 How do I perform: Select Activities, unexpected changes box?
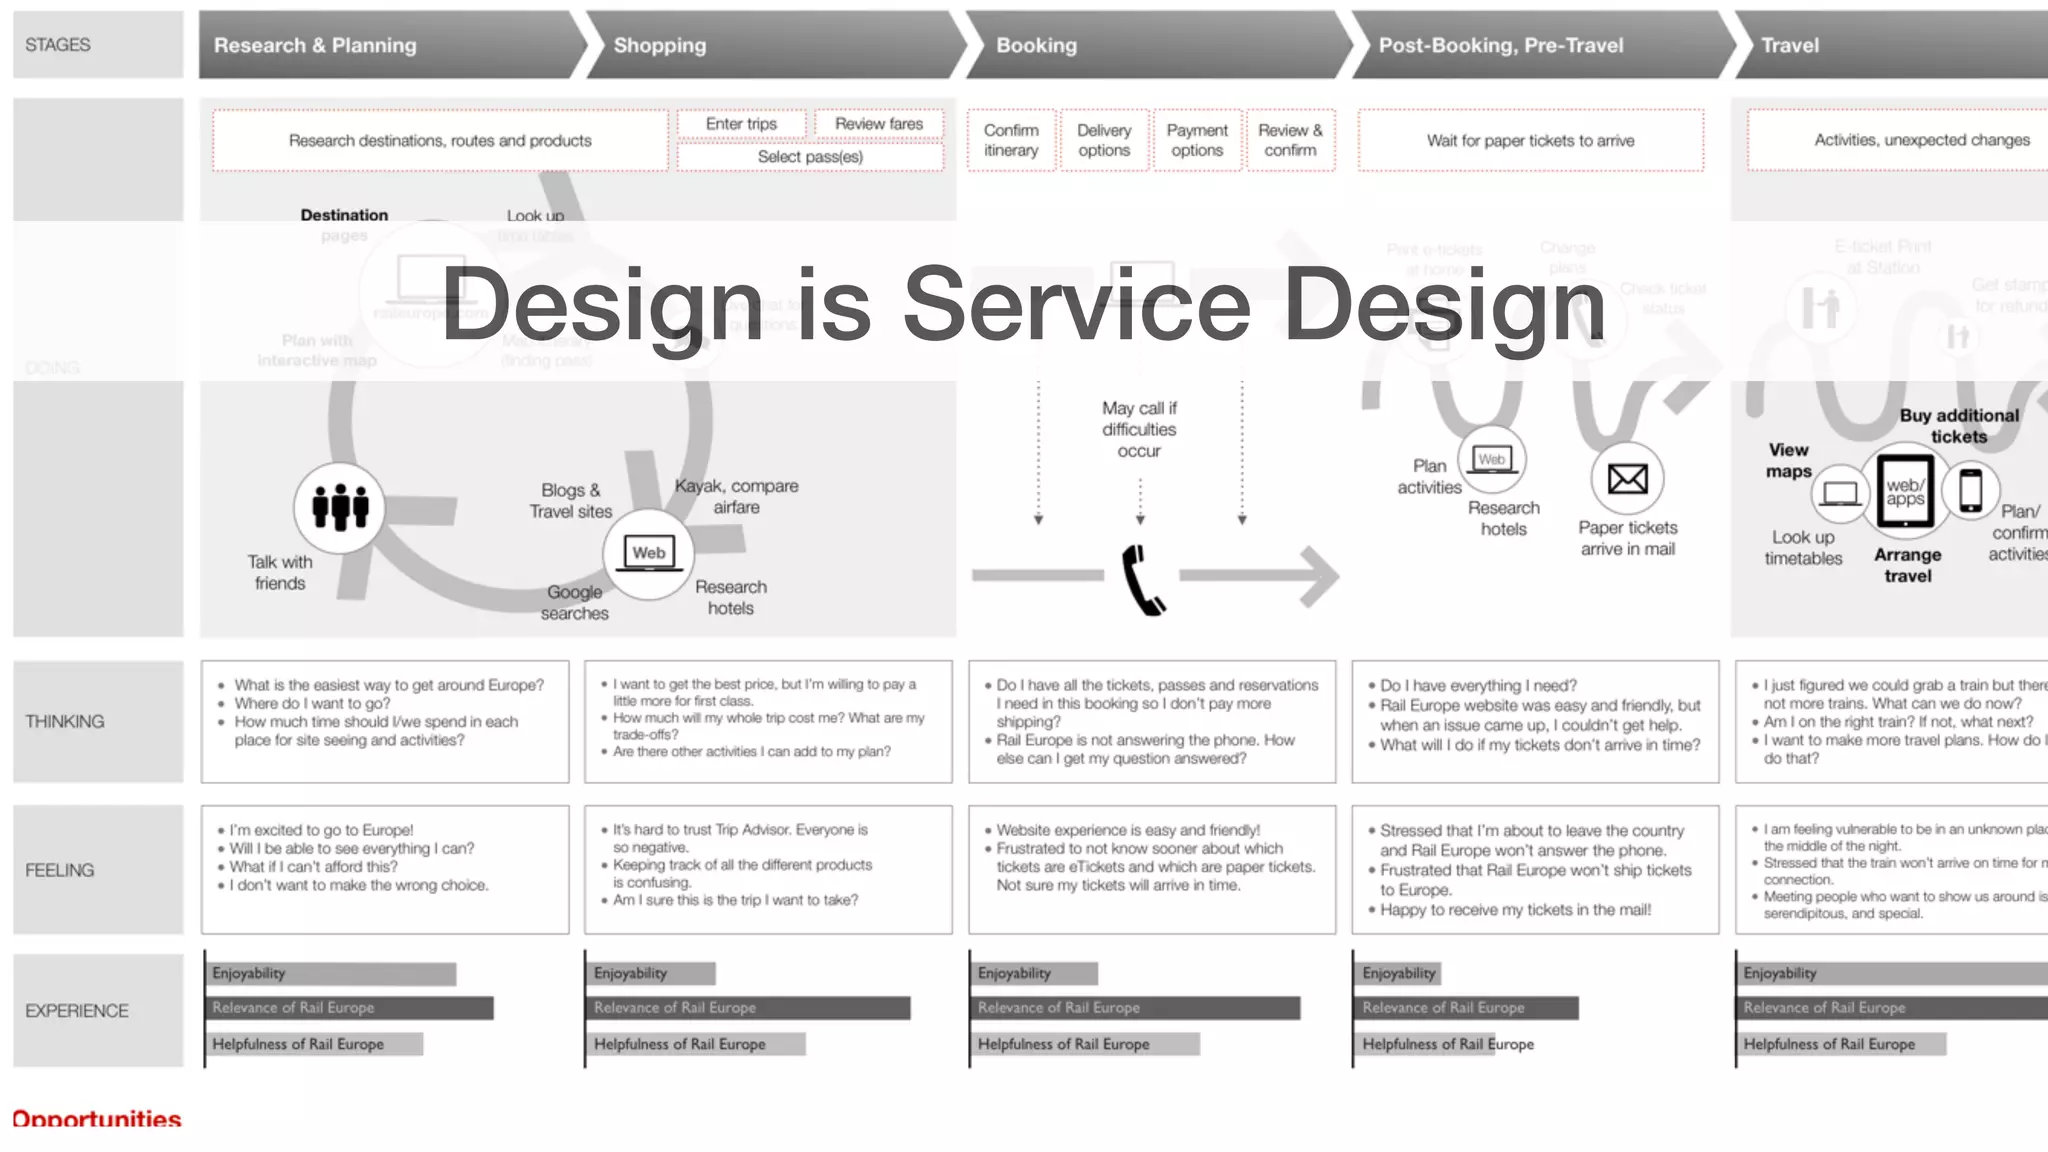pos(1898,141)
